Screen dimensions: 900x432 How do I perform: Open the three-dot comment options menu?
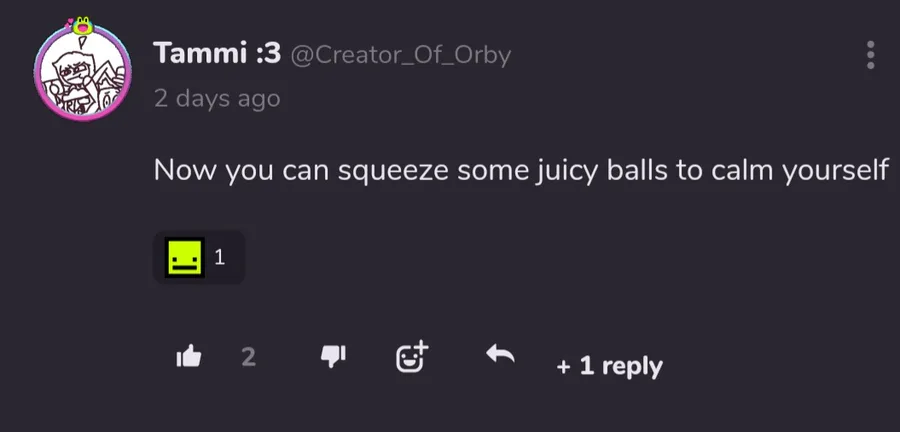(870, 55)
